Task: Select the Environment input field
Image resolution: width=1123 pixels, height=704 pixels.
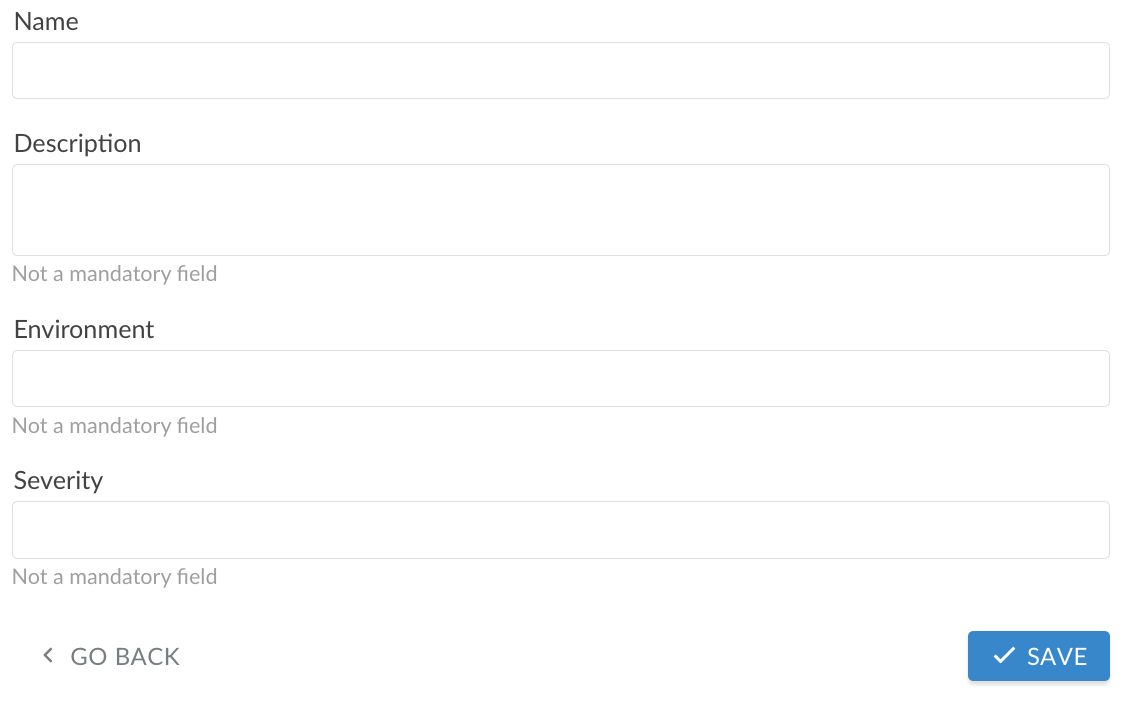Action: click(560, 378)
